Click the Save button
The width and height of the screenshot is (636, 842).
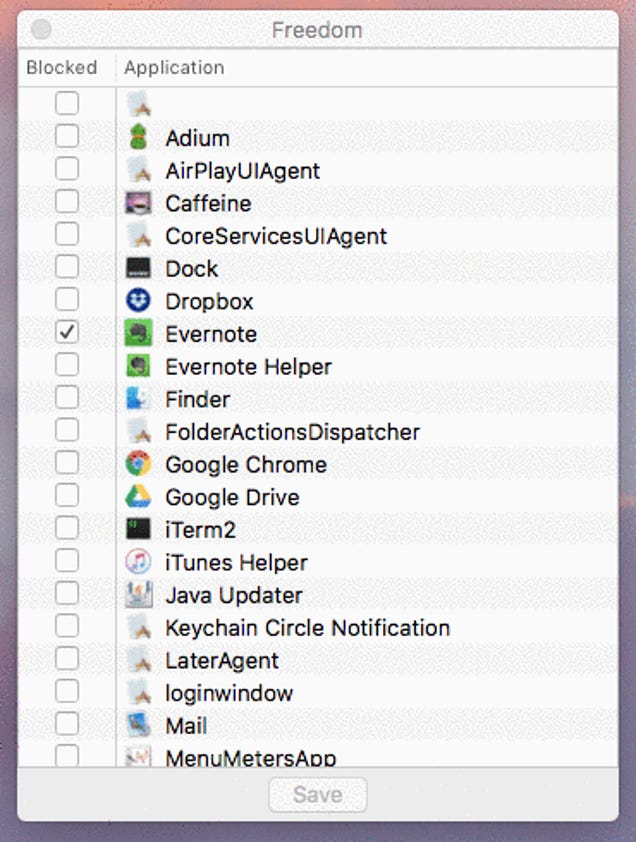[x=318, y=794]
